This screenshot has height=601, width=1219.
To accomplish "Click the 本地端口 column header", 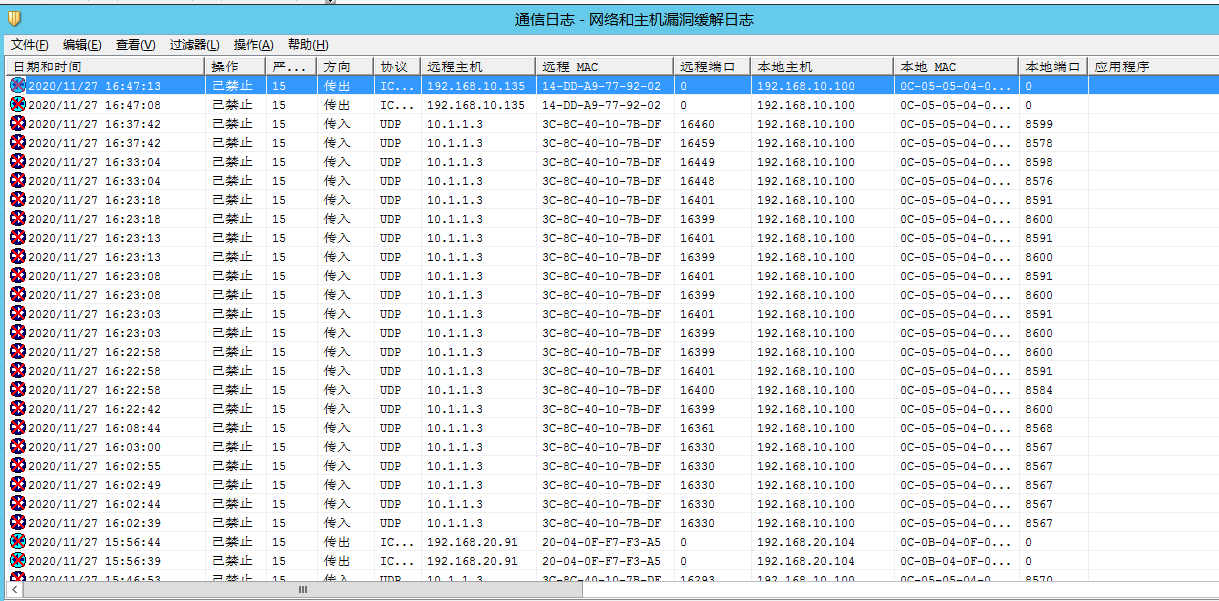I will [1053, 67].
